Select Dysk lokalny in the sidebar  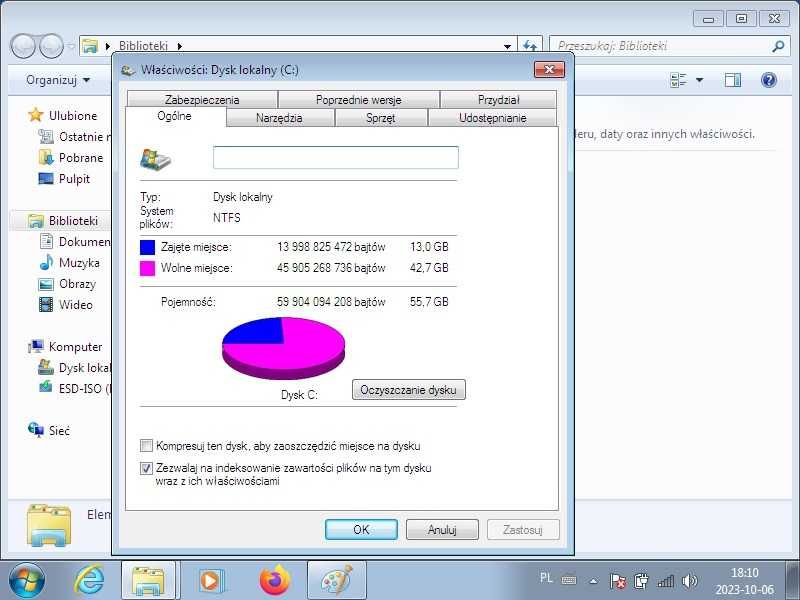75,368
